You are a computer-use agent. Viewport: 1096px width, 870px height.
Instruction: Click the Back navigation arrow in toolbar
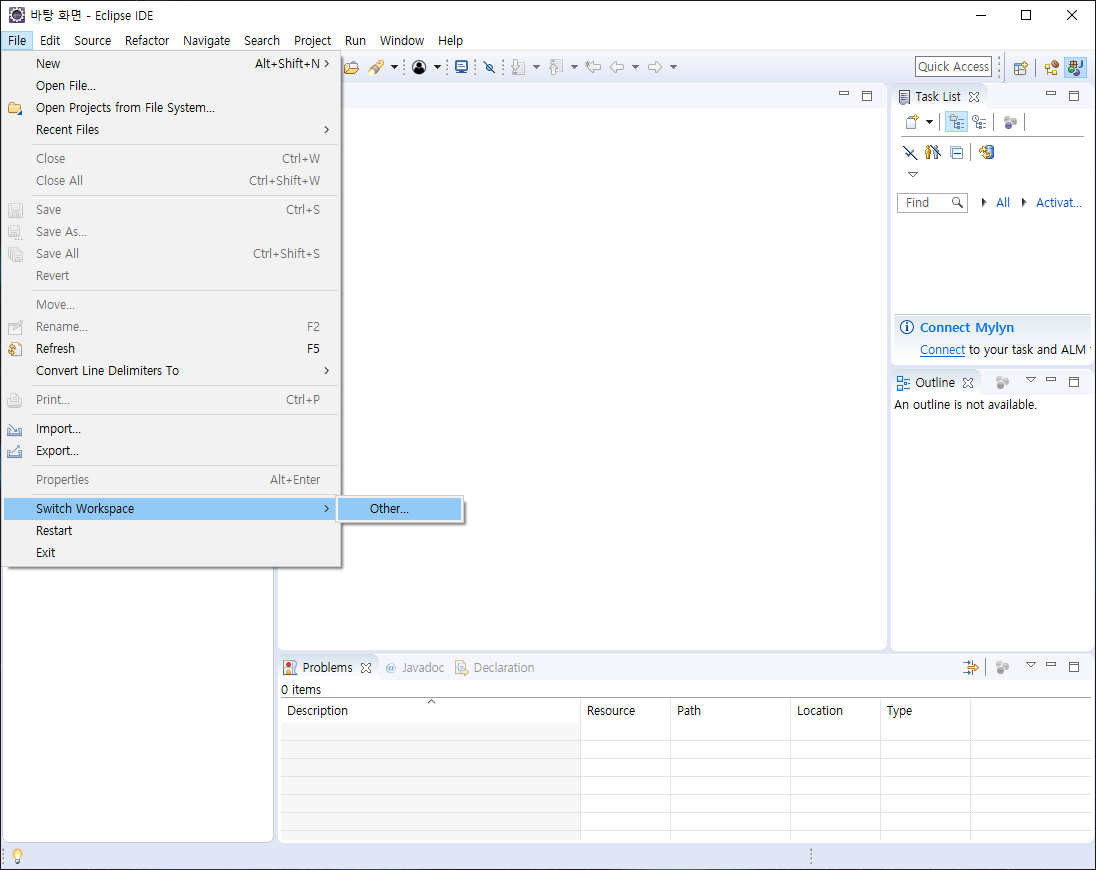[x=617, y=67]
